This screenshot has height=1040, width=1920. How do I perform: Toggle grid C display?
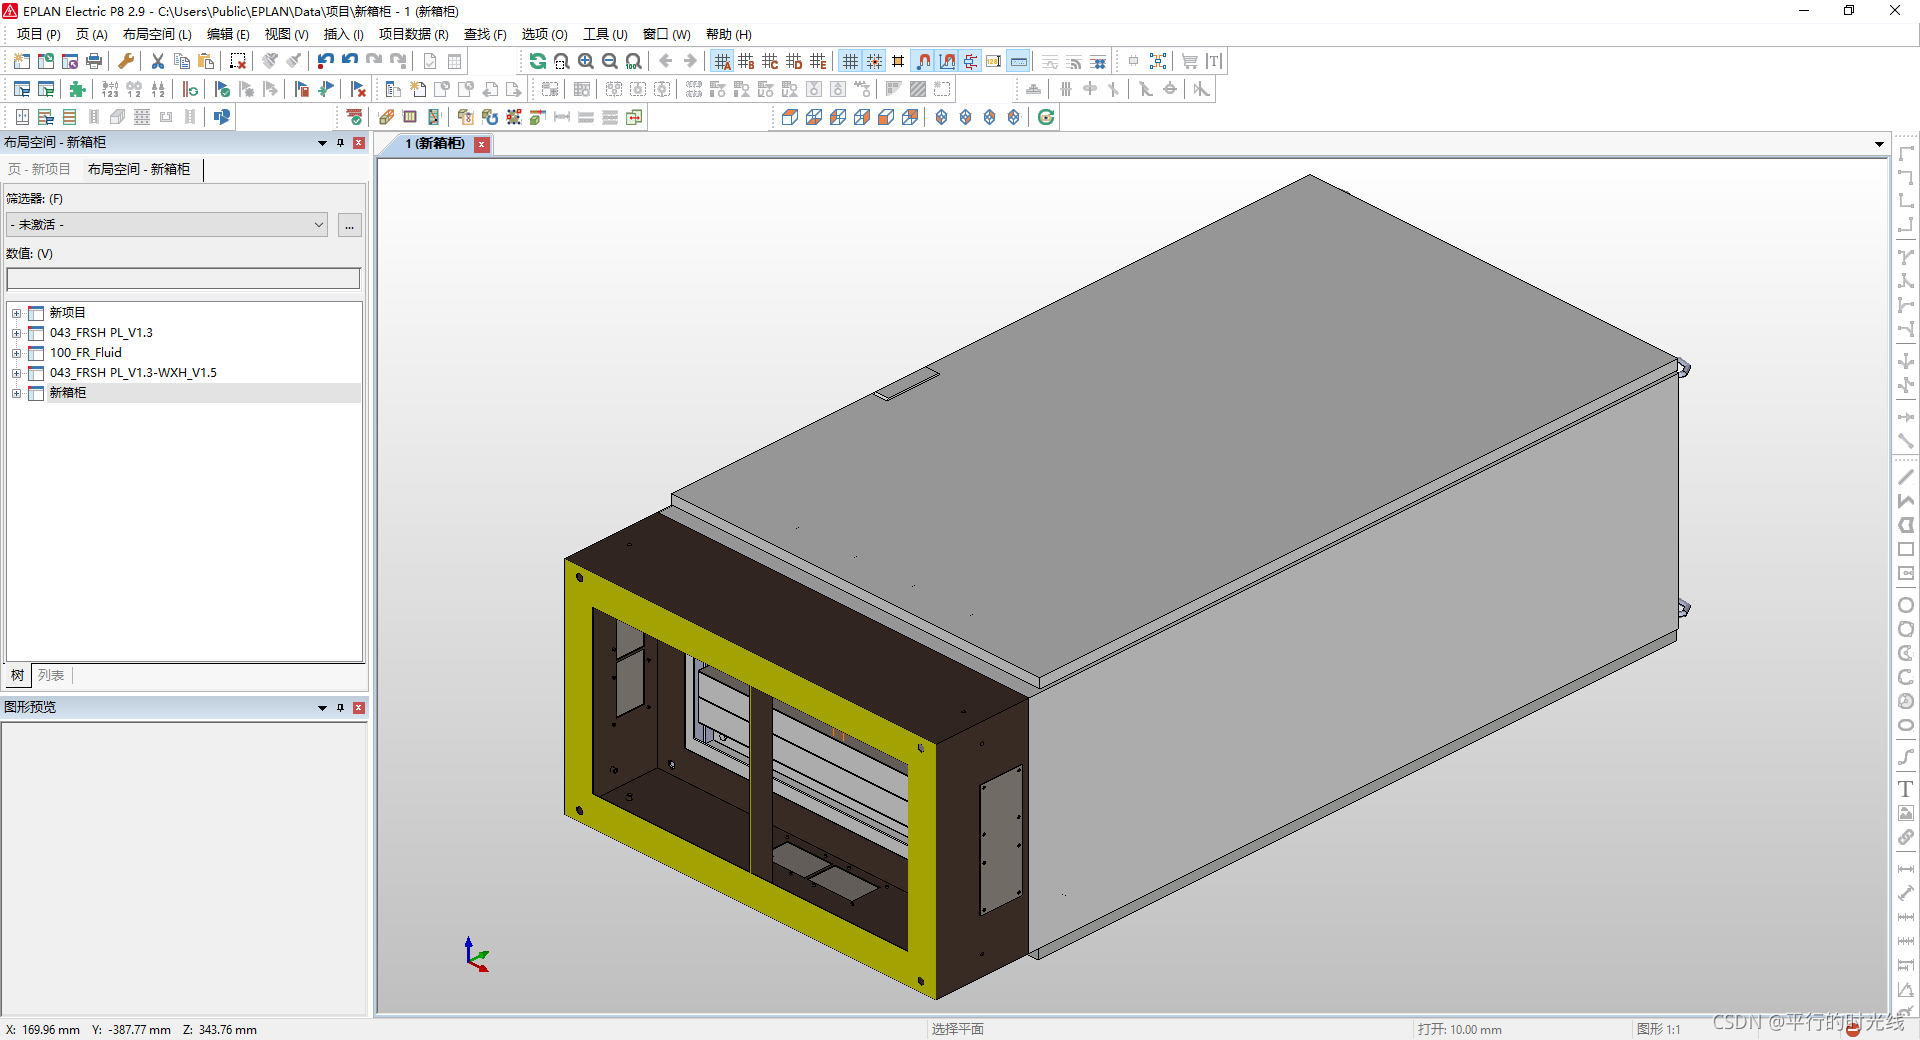(770, 61)
